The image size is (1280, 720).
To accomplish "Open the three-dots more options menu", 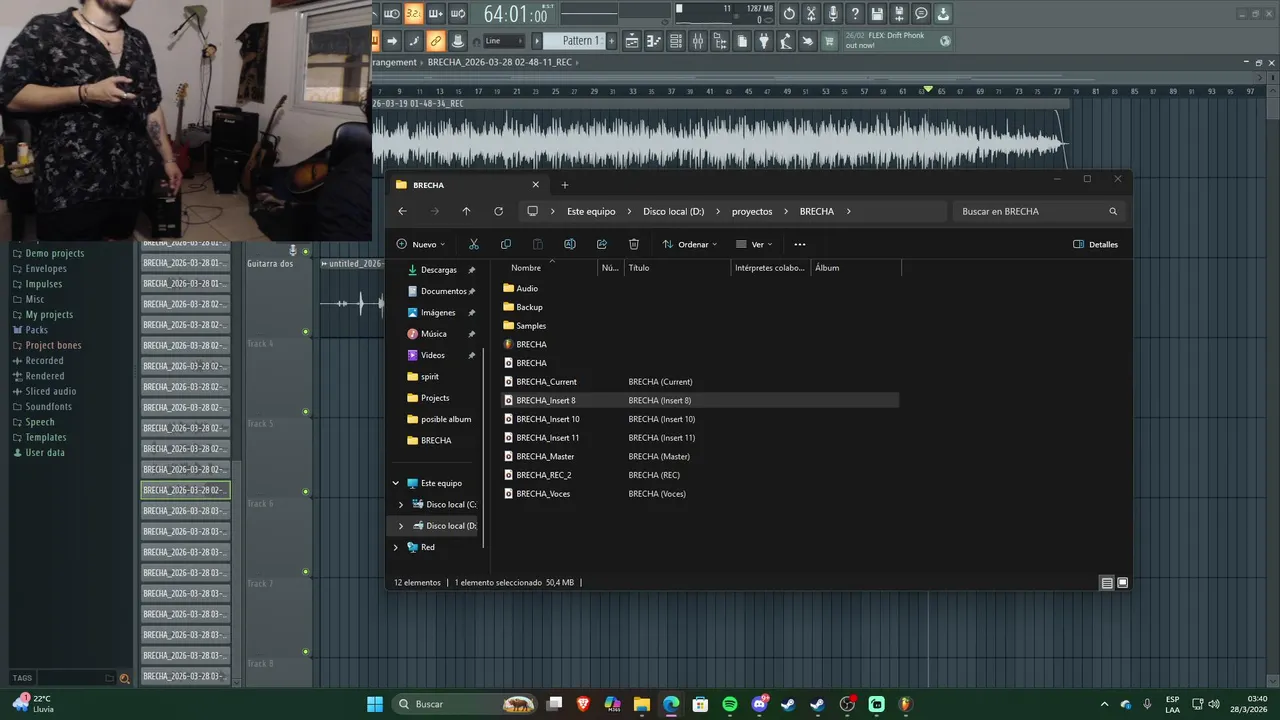I will click(799, 244).
